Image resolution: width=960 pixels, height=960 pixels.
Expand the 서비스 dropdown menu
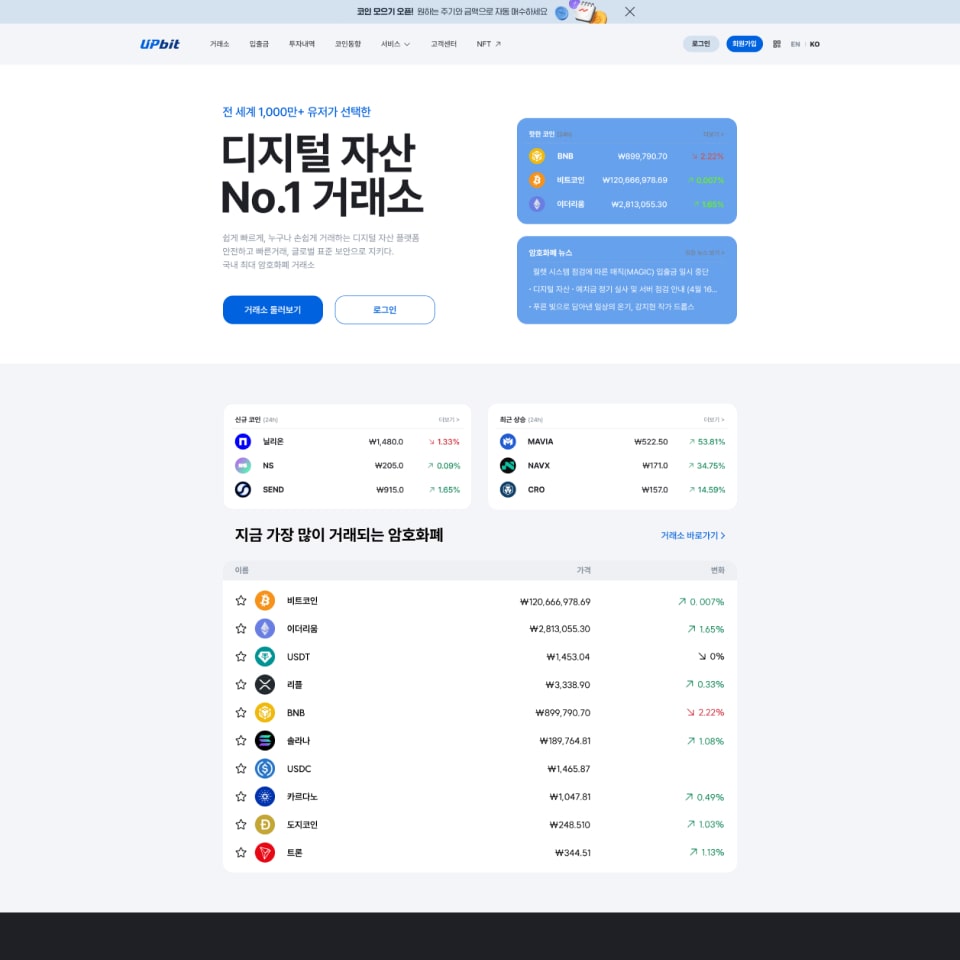pyautogui.click(x=396, y=44)
